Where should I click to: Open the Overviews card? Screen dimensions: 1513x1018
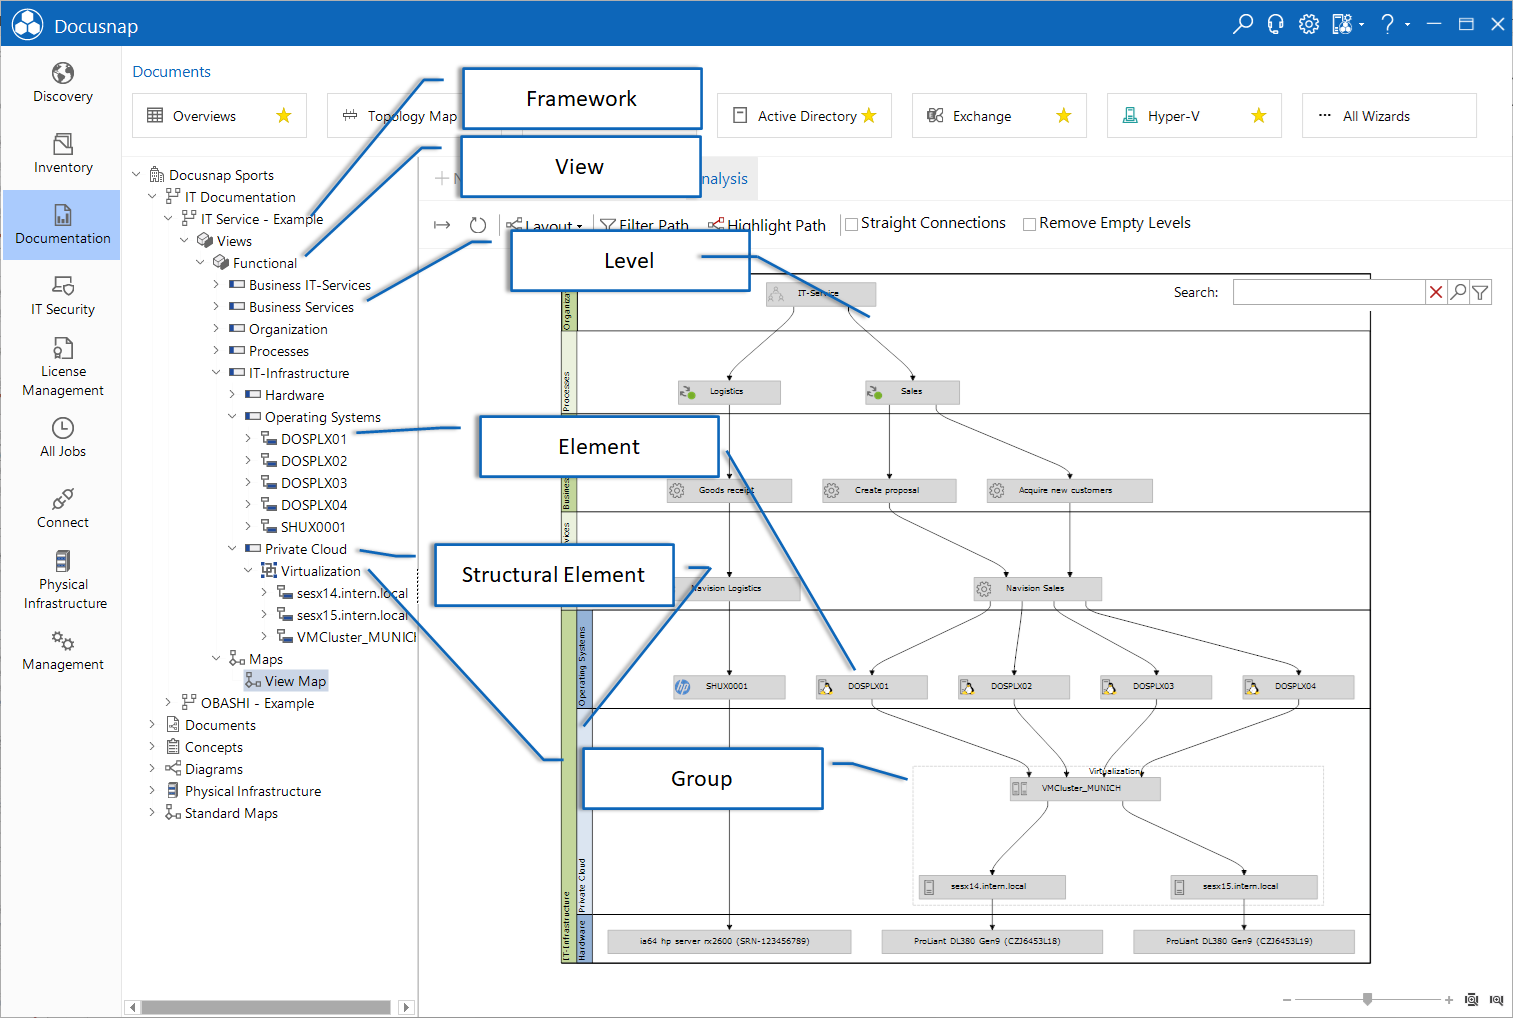(x=219, y=116)
